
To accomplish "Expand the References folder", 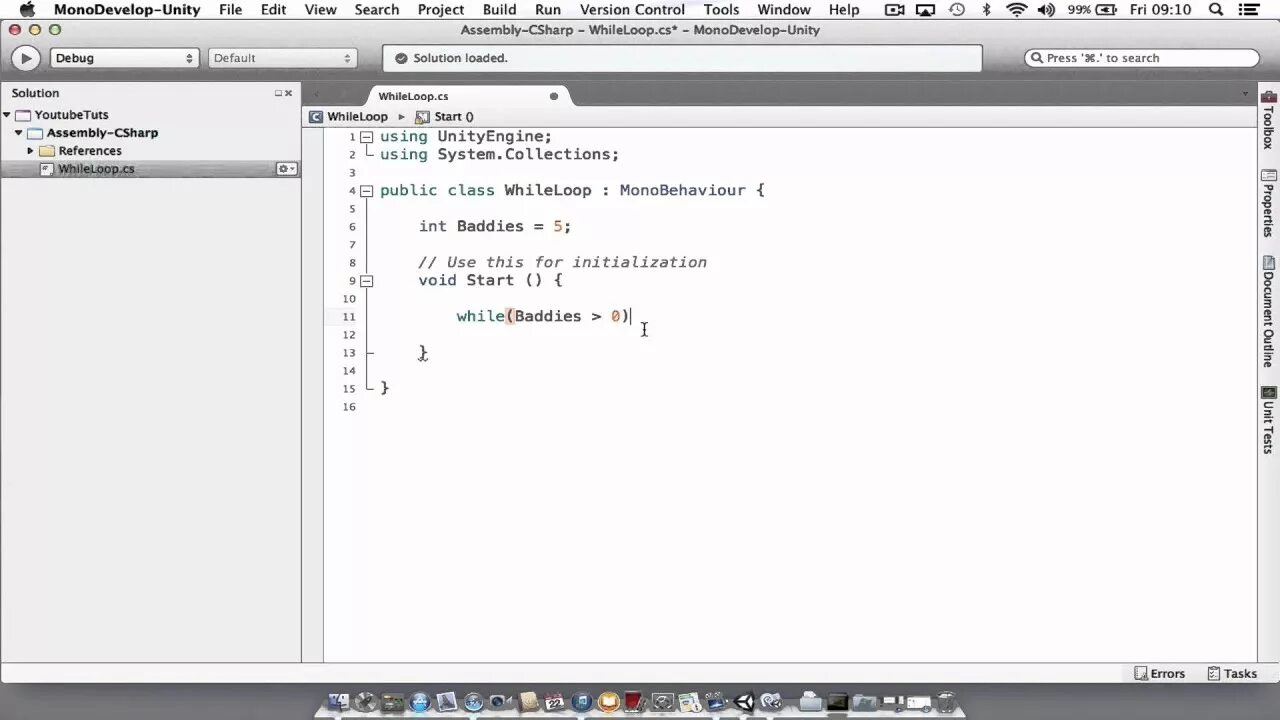I will pyautogui.click(x=30, y=151).
